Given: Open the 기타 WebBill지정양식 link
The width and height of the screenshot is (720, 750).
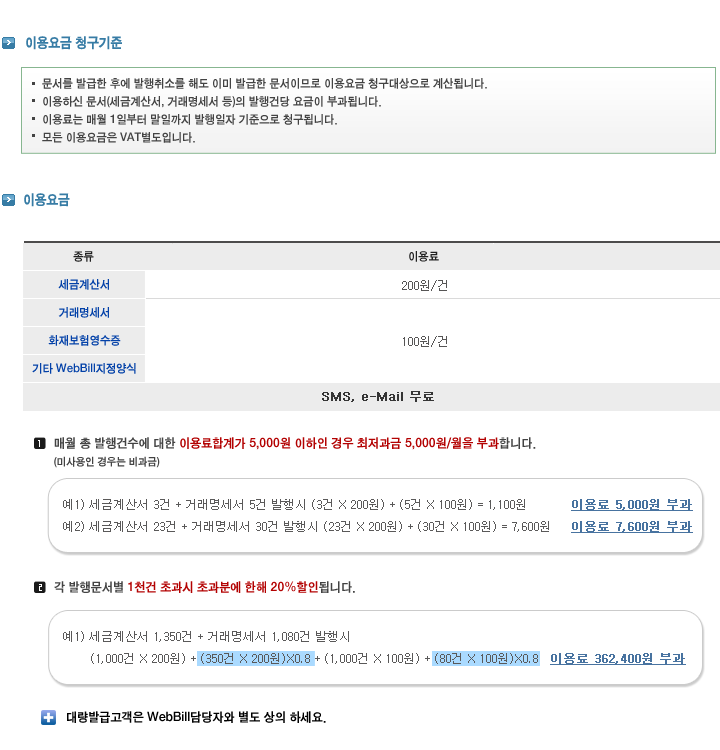Looking at the screenshot, I should [84, 368].
